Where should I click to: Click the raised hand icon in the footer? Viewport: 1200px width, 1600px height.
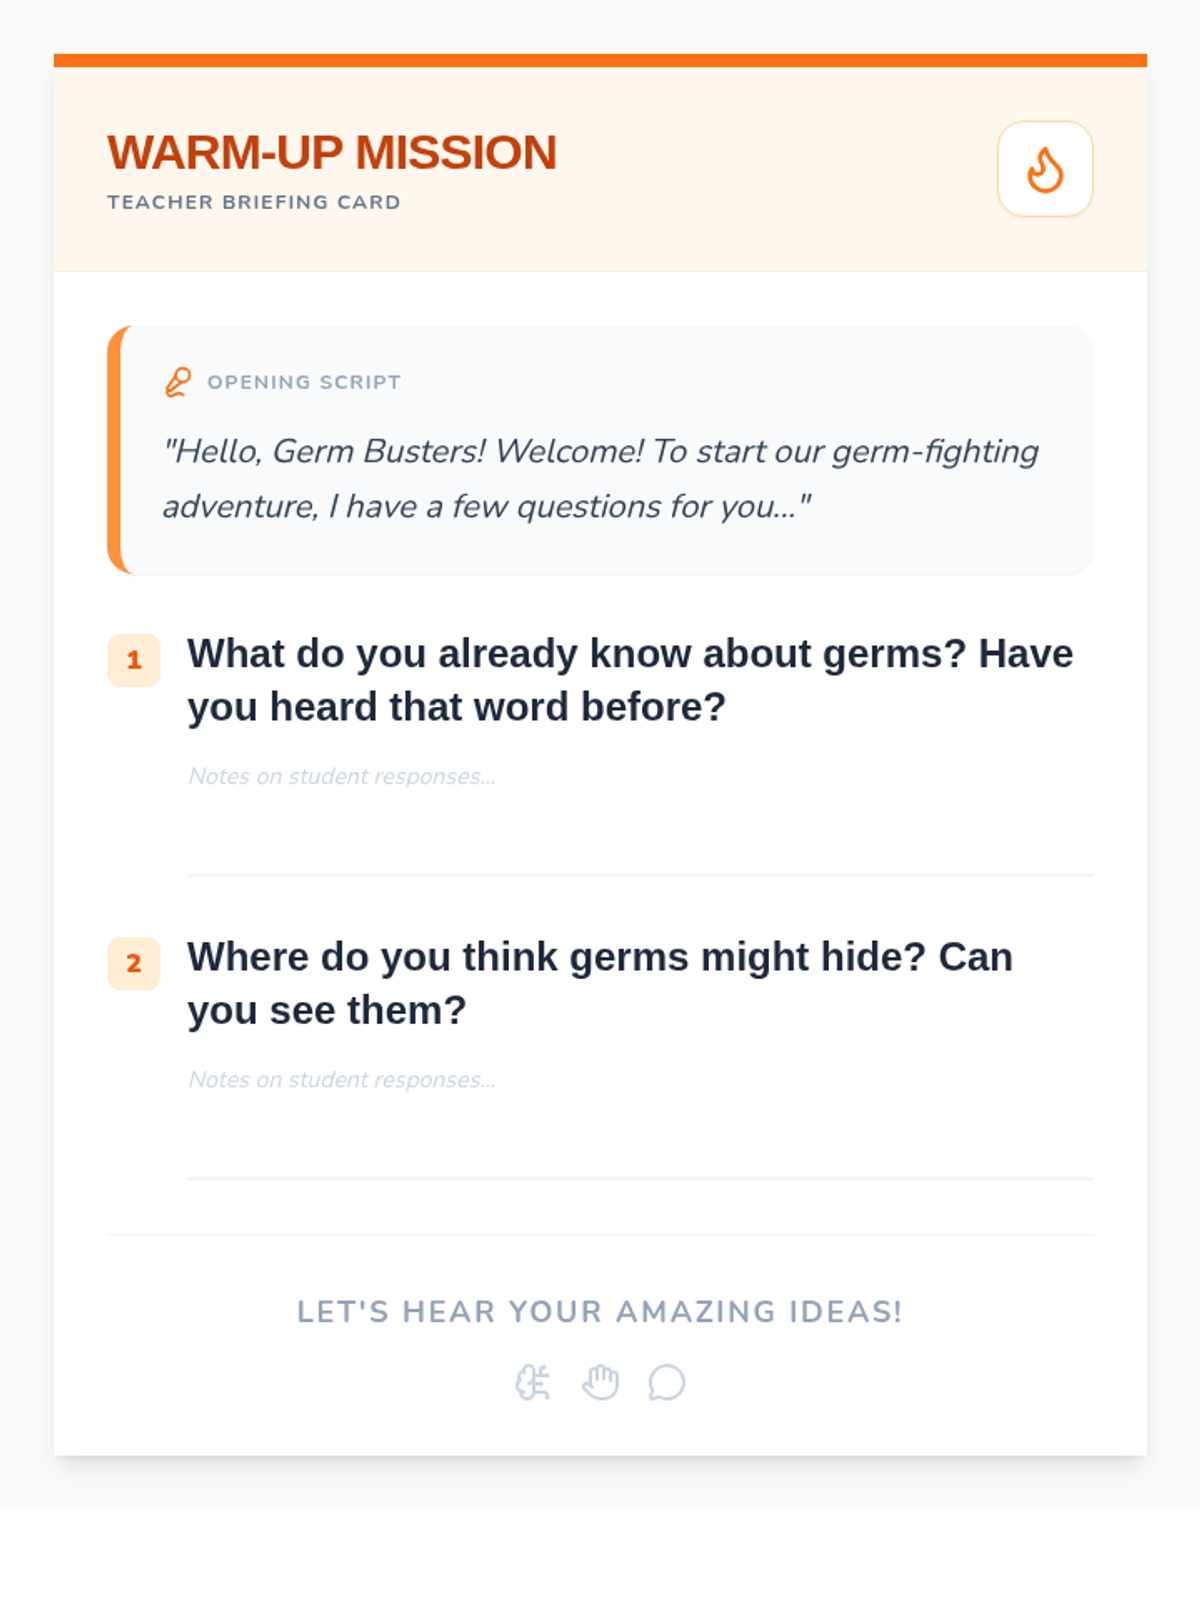coord(600,1383)
